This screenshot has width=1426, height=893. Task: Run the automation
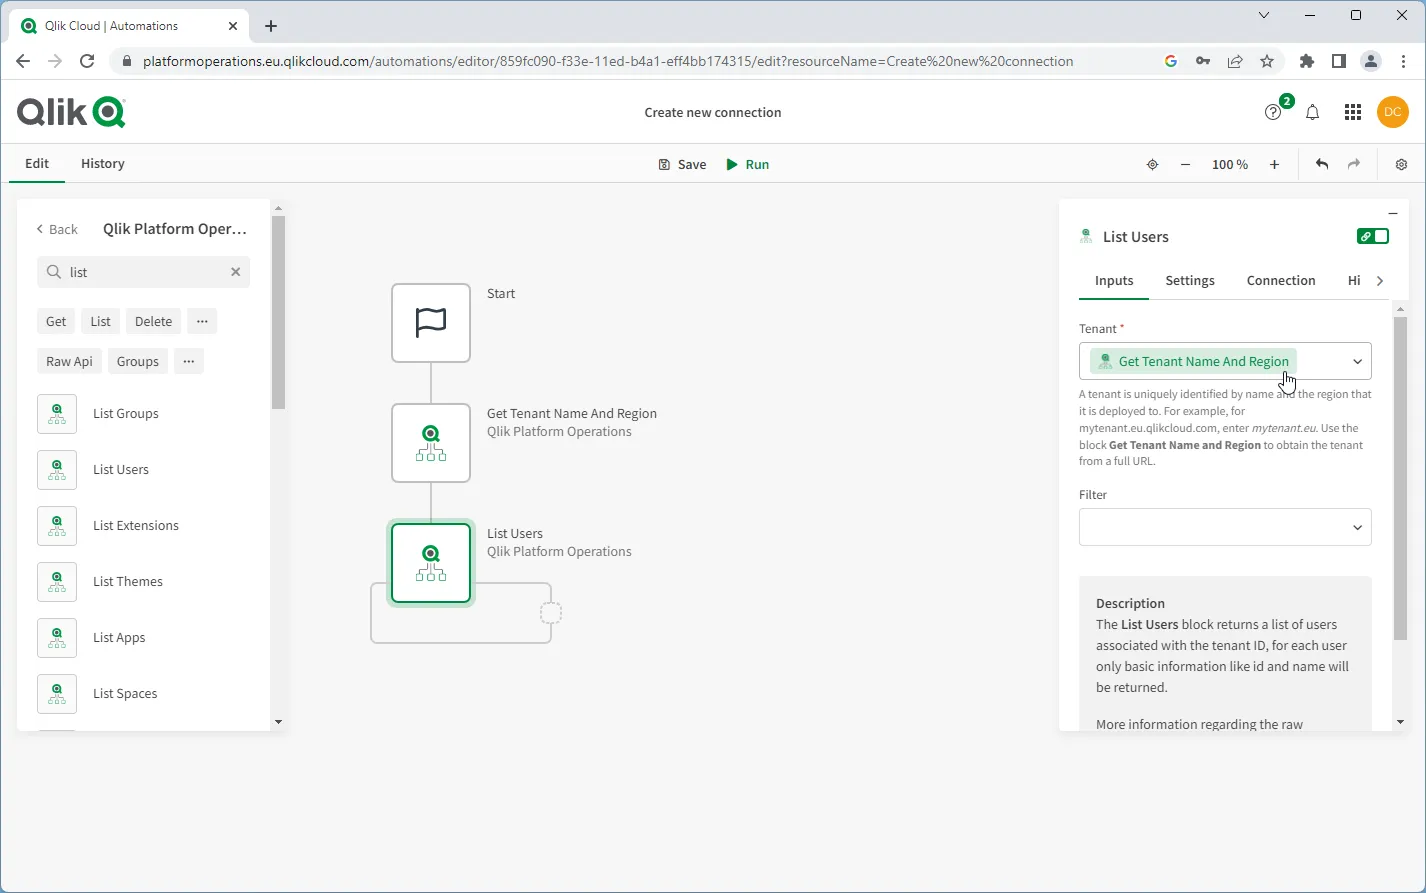[x=747, y=164]
